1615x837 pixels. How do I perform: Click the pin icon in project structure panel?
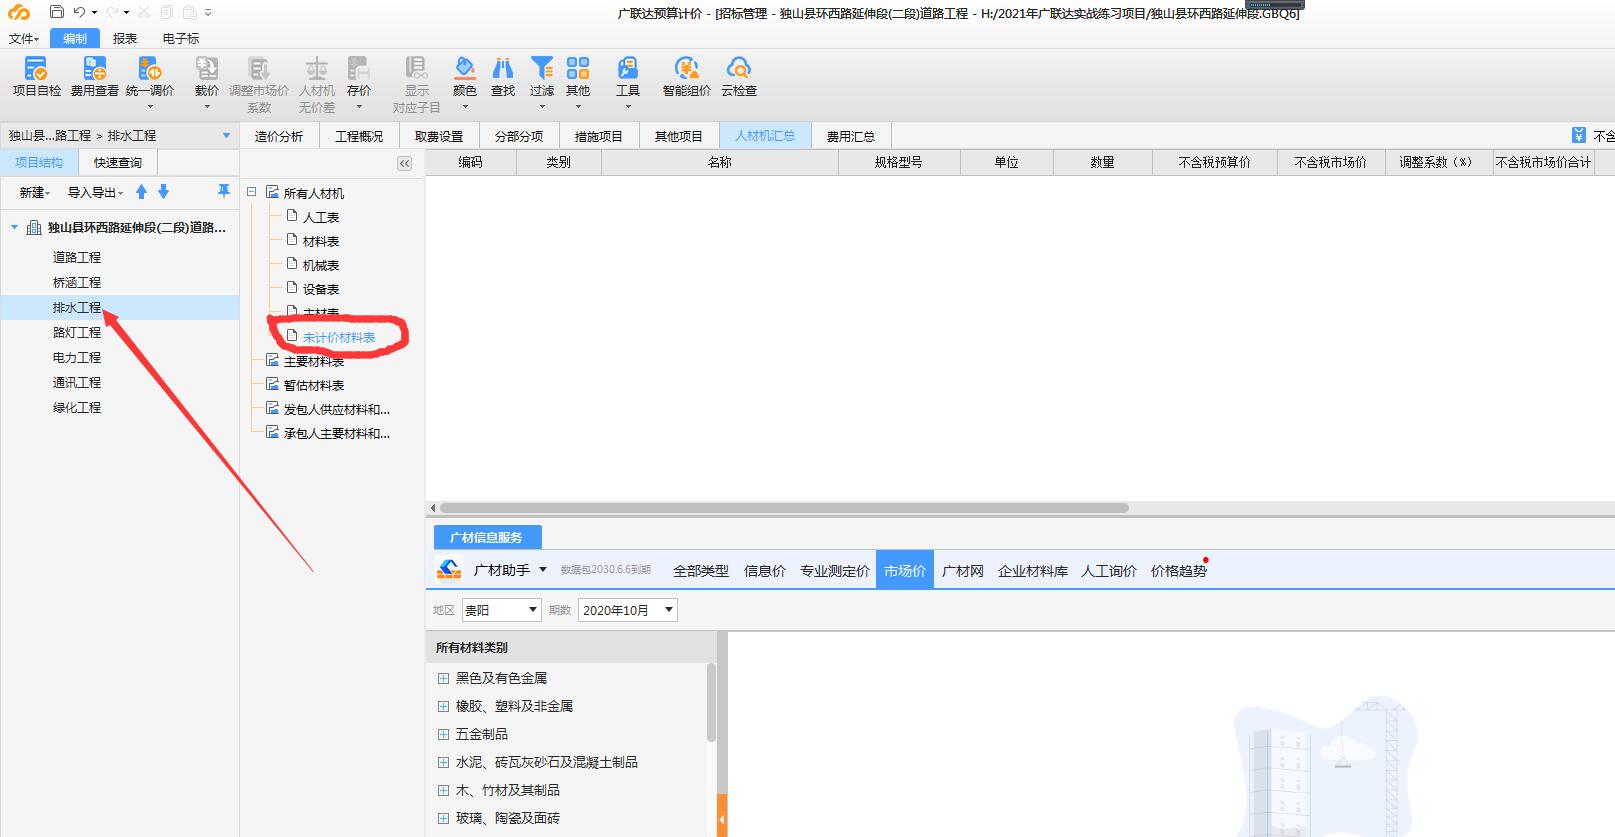coord(223,191)
